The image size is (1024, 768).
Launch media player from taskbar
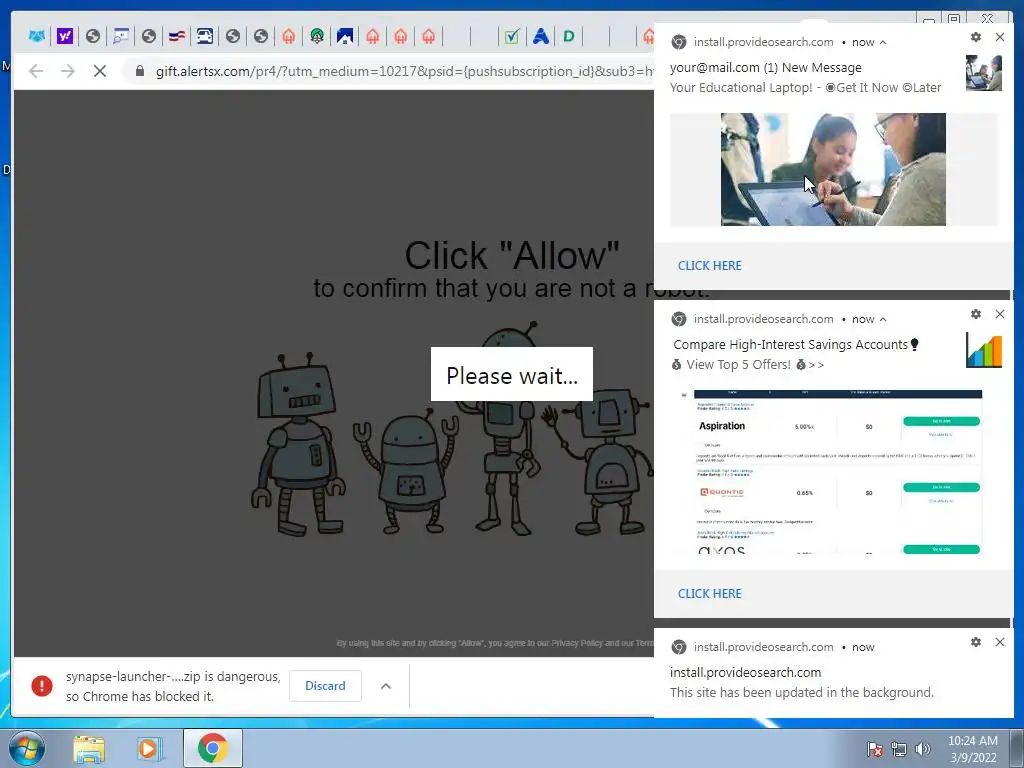coord(148,749)
